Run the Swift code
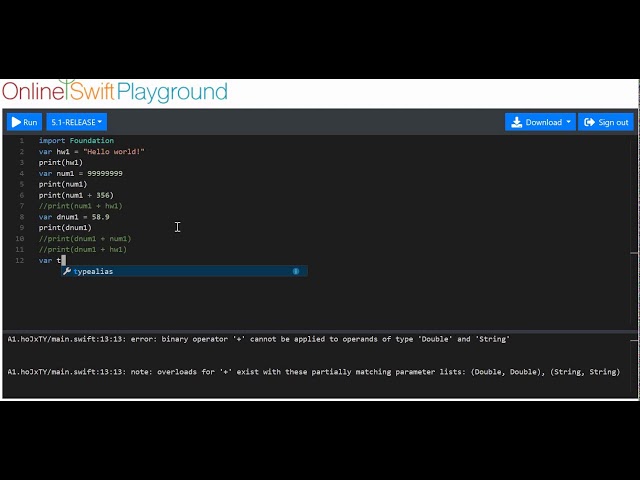 pyautogui.click(x=24, y=122)
